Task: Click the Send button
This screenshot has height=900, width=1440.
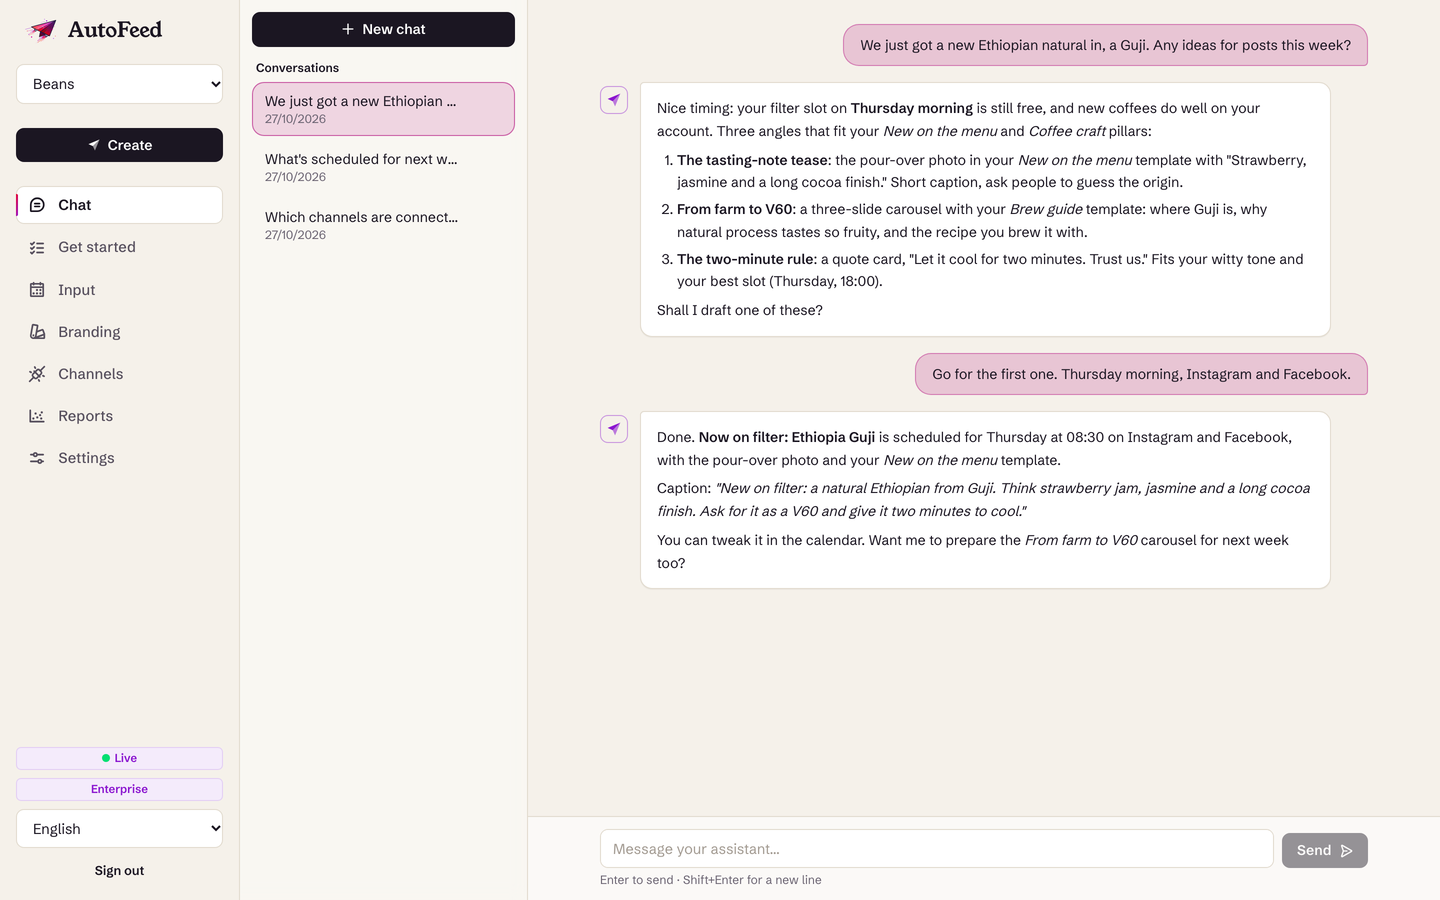Action: click(x=1324, y=850)
